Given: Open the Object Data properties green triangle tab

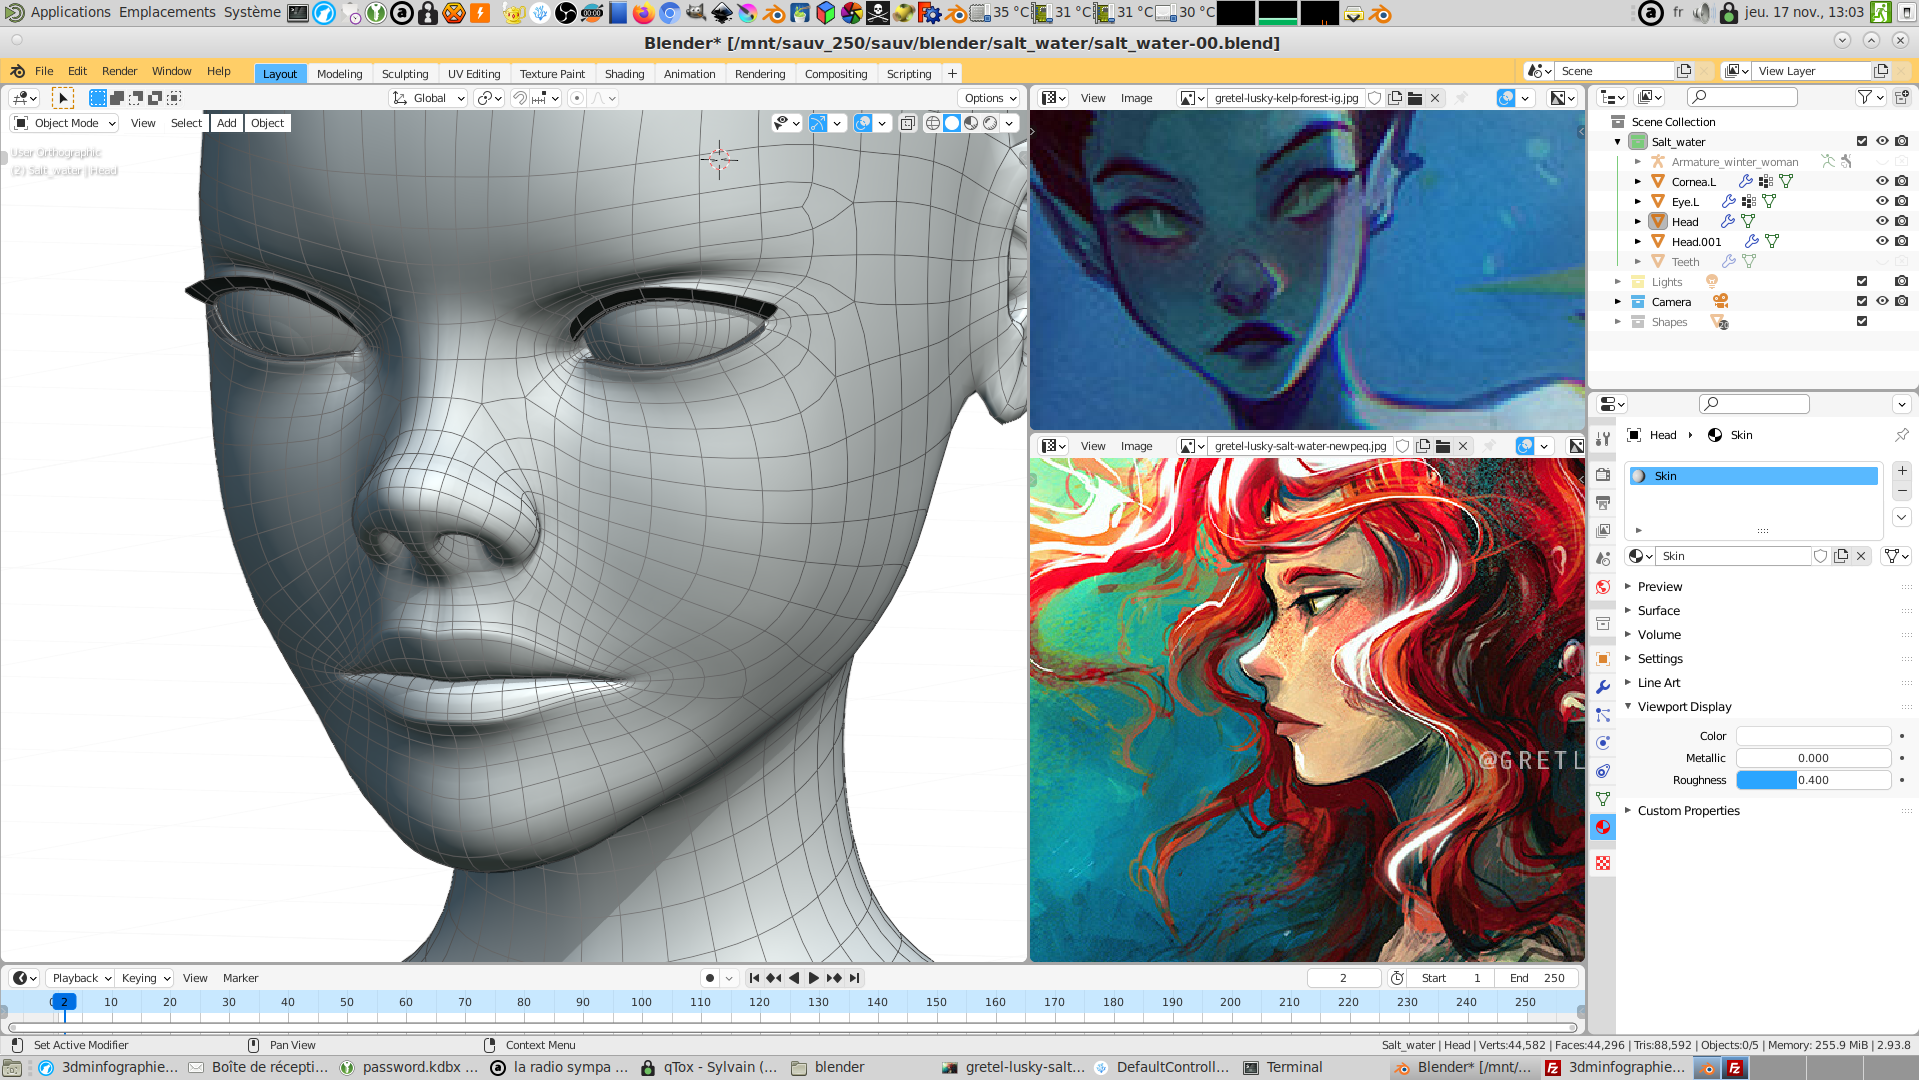Looking at the screenshot, I should [1603, 799].
